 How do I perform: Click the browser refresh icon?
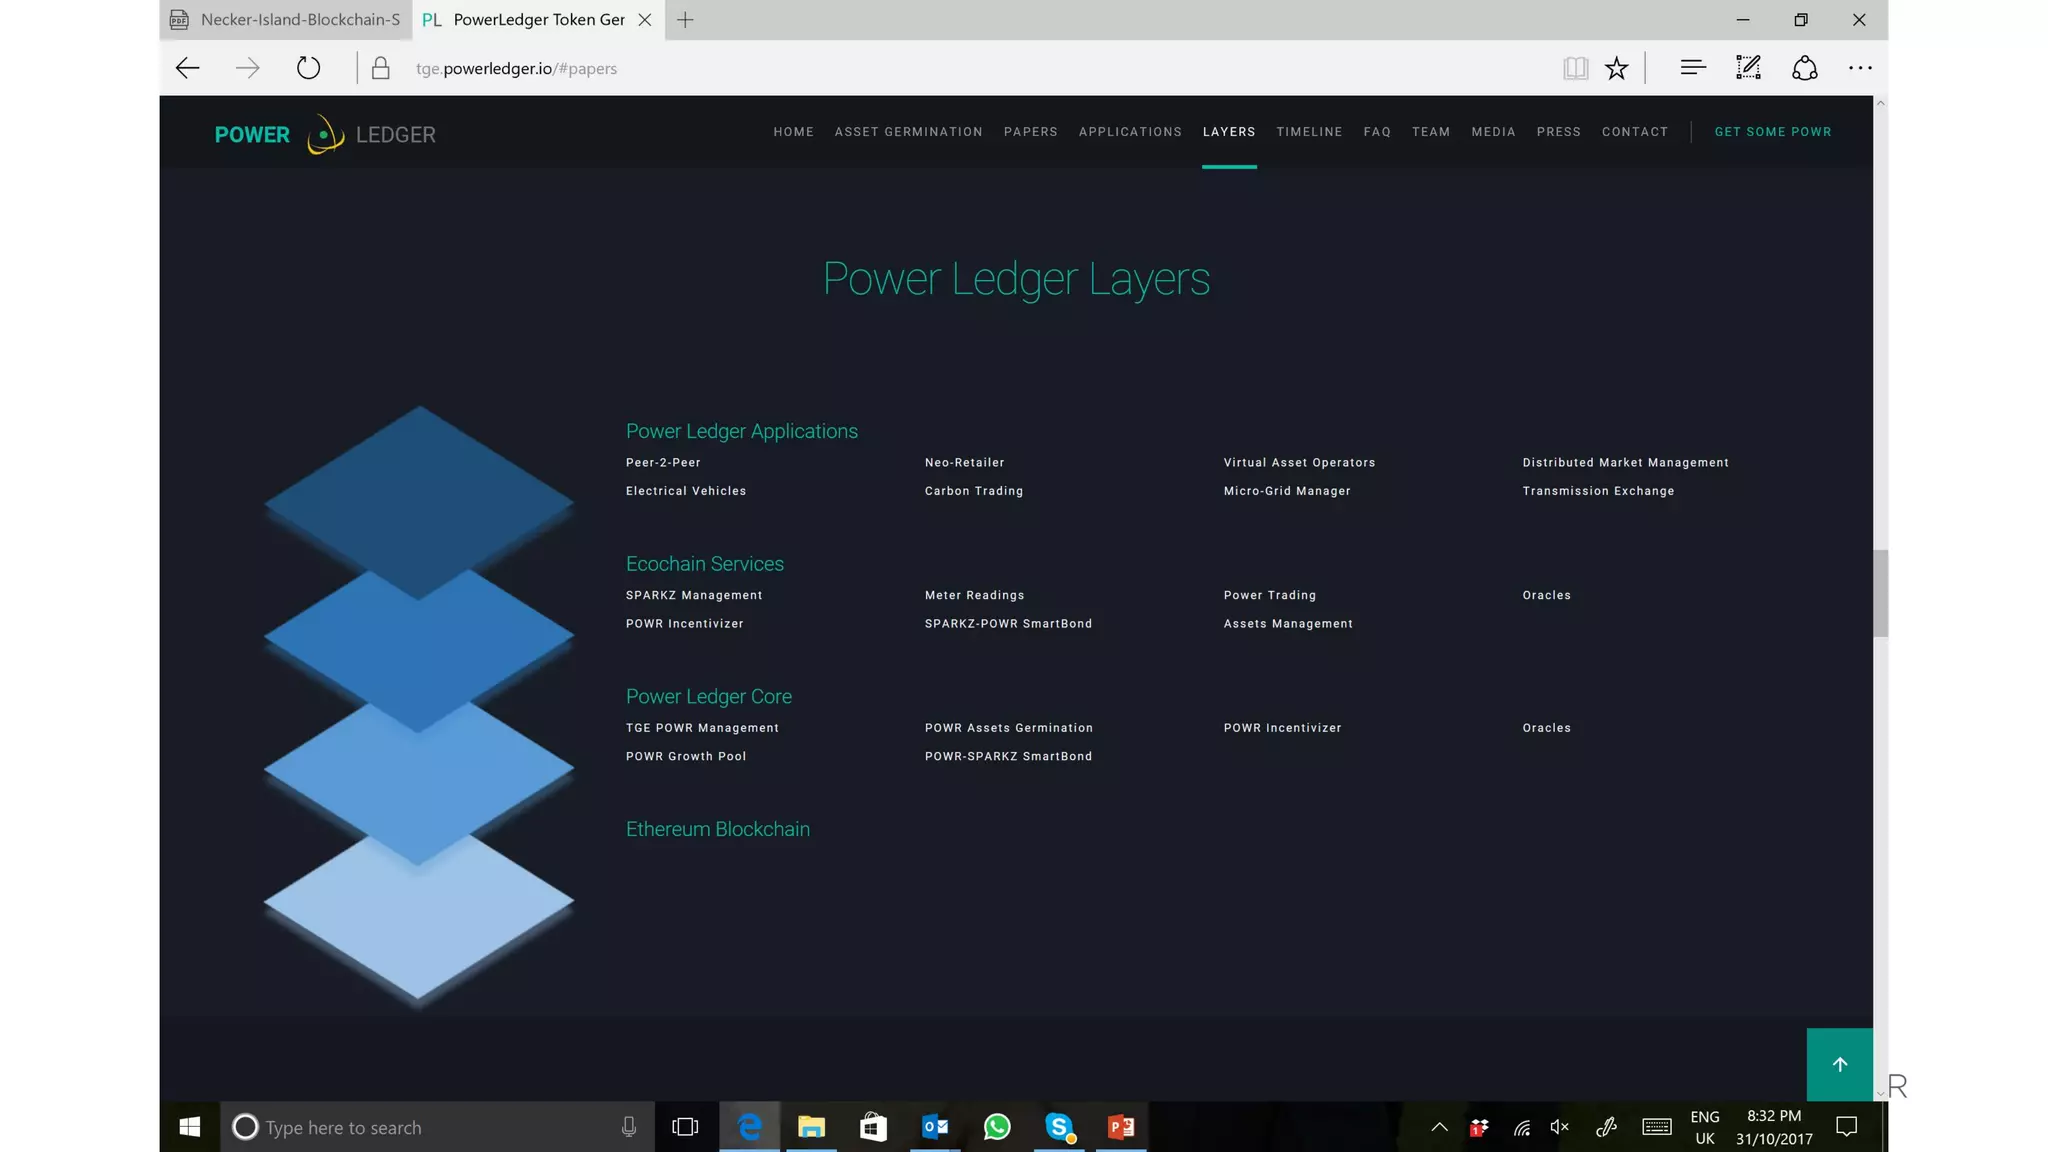pos(308,68)
